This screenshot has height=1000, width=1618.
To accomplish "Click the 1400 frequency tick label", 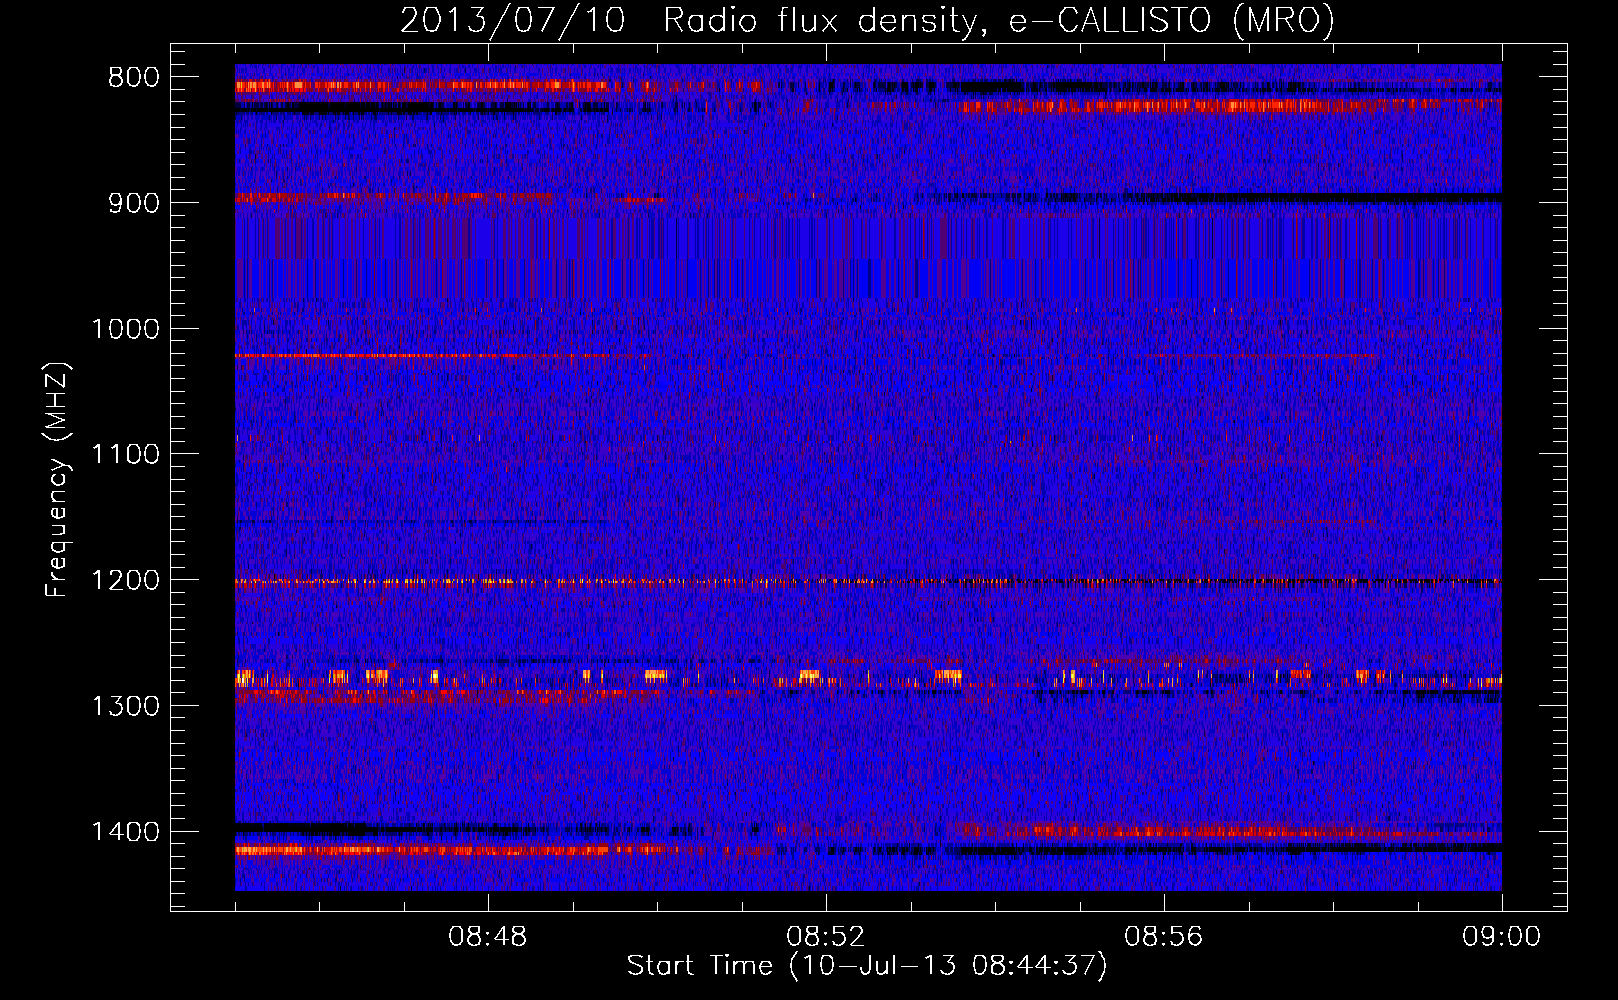I will 125,832.
